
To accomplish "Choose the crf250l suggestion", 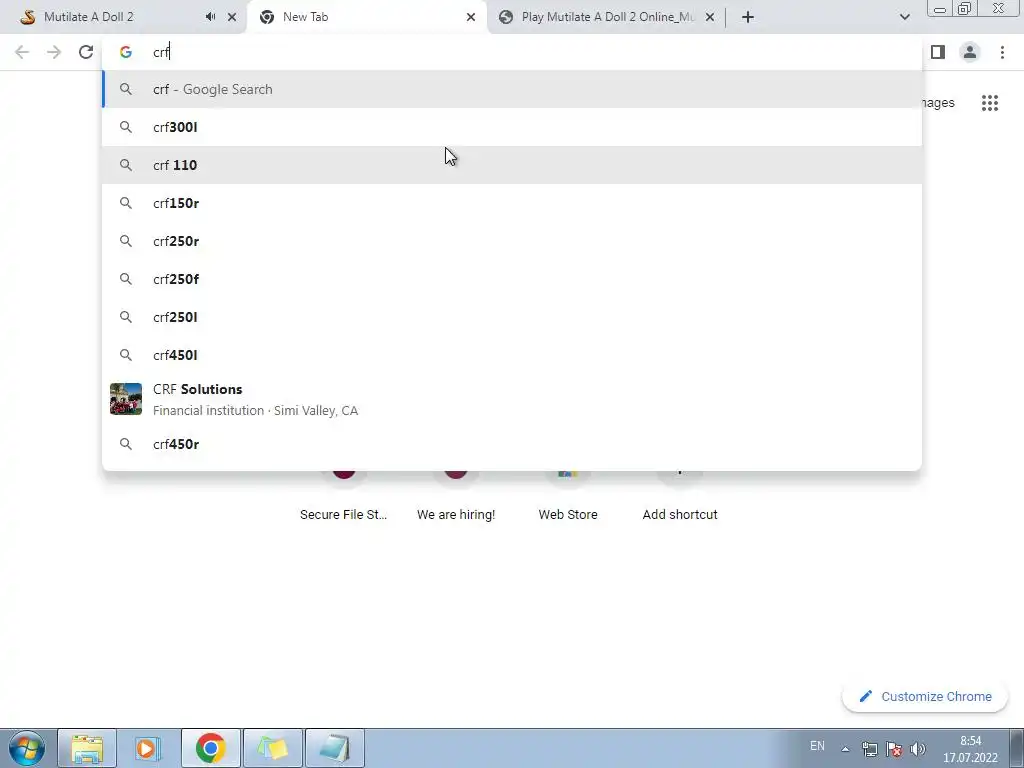I will (x=512, y=317).
